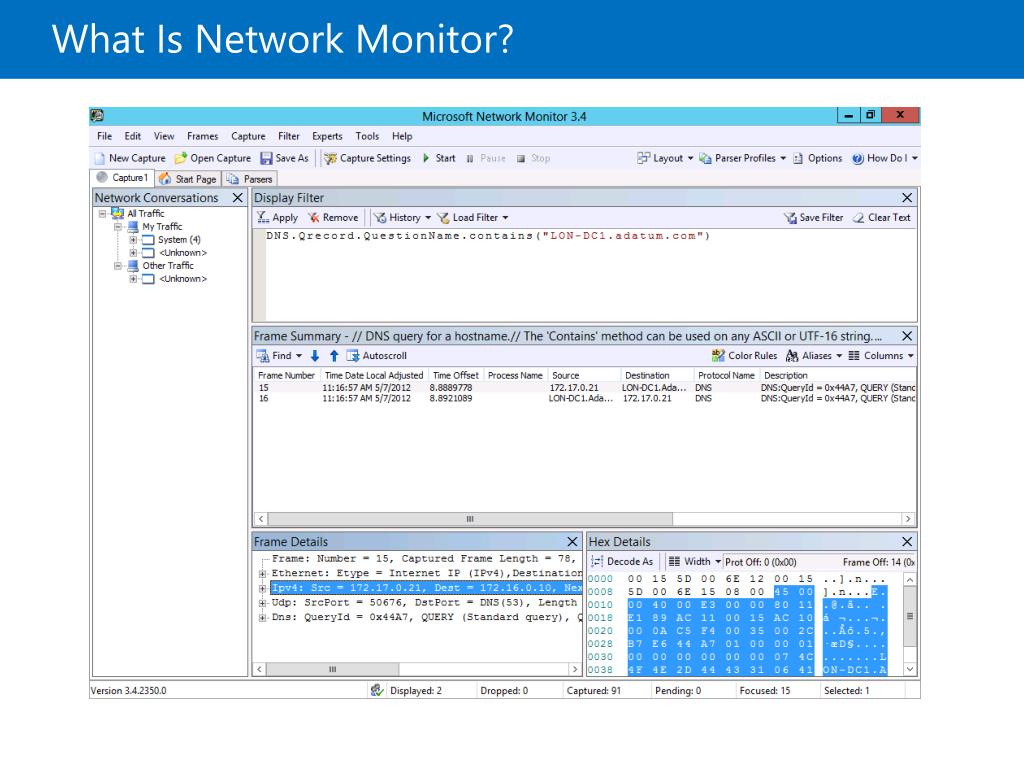Open the Load Filter dropdown
The image size is (1024, 768).
click(473, 217)
